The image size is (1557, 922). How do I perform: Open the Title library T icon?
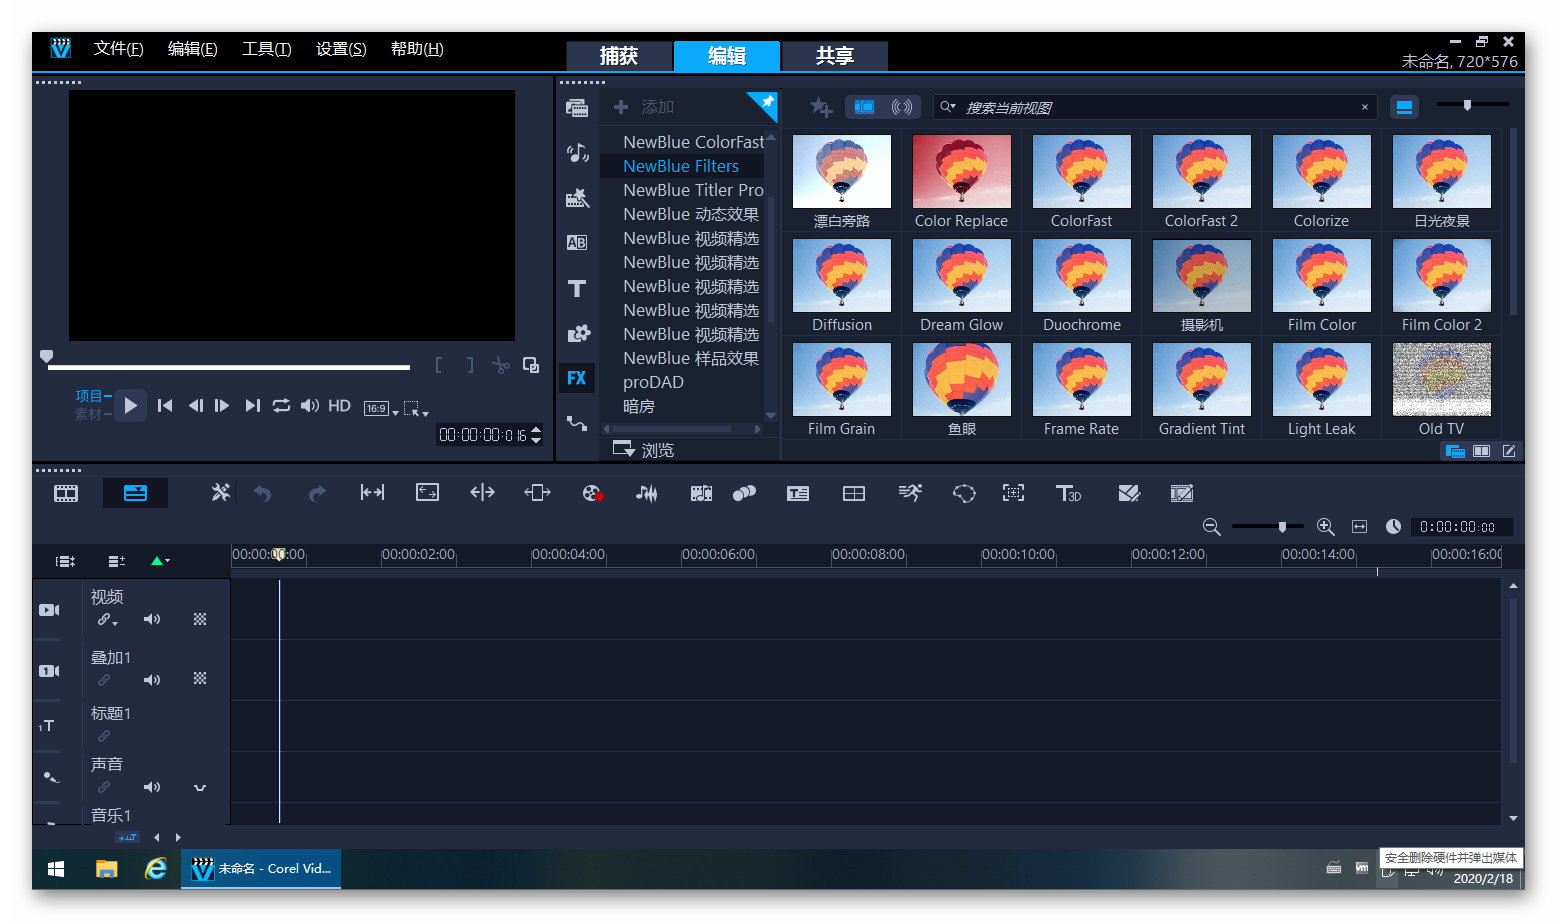(x=577, y=289)
